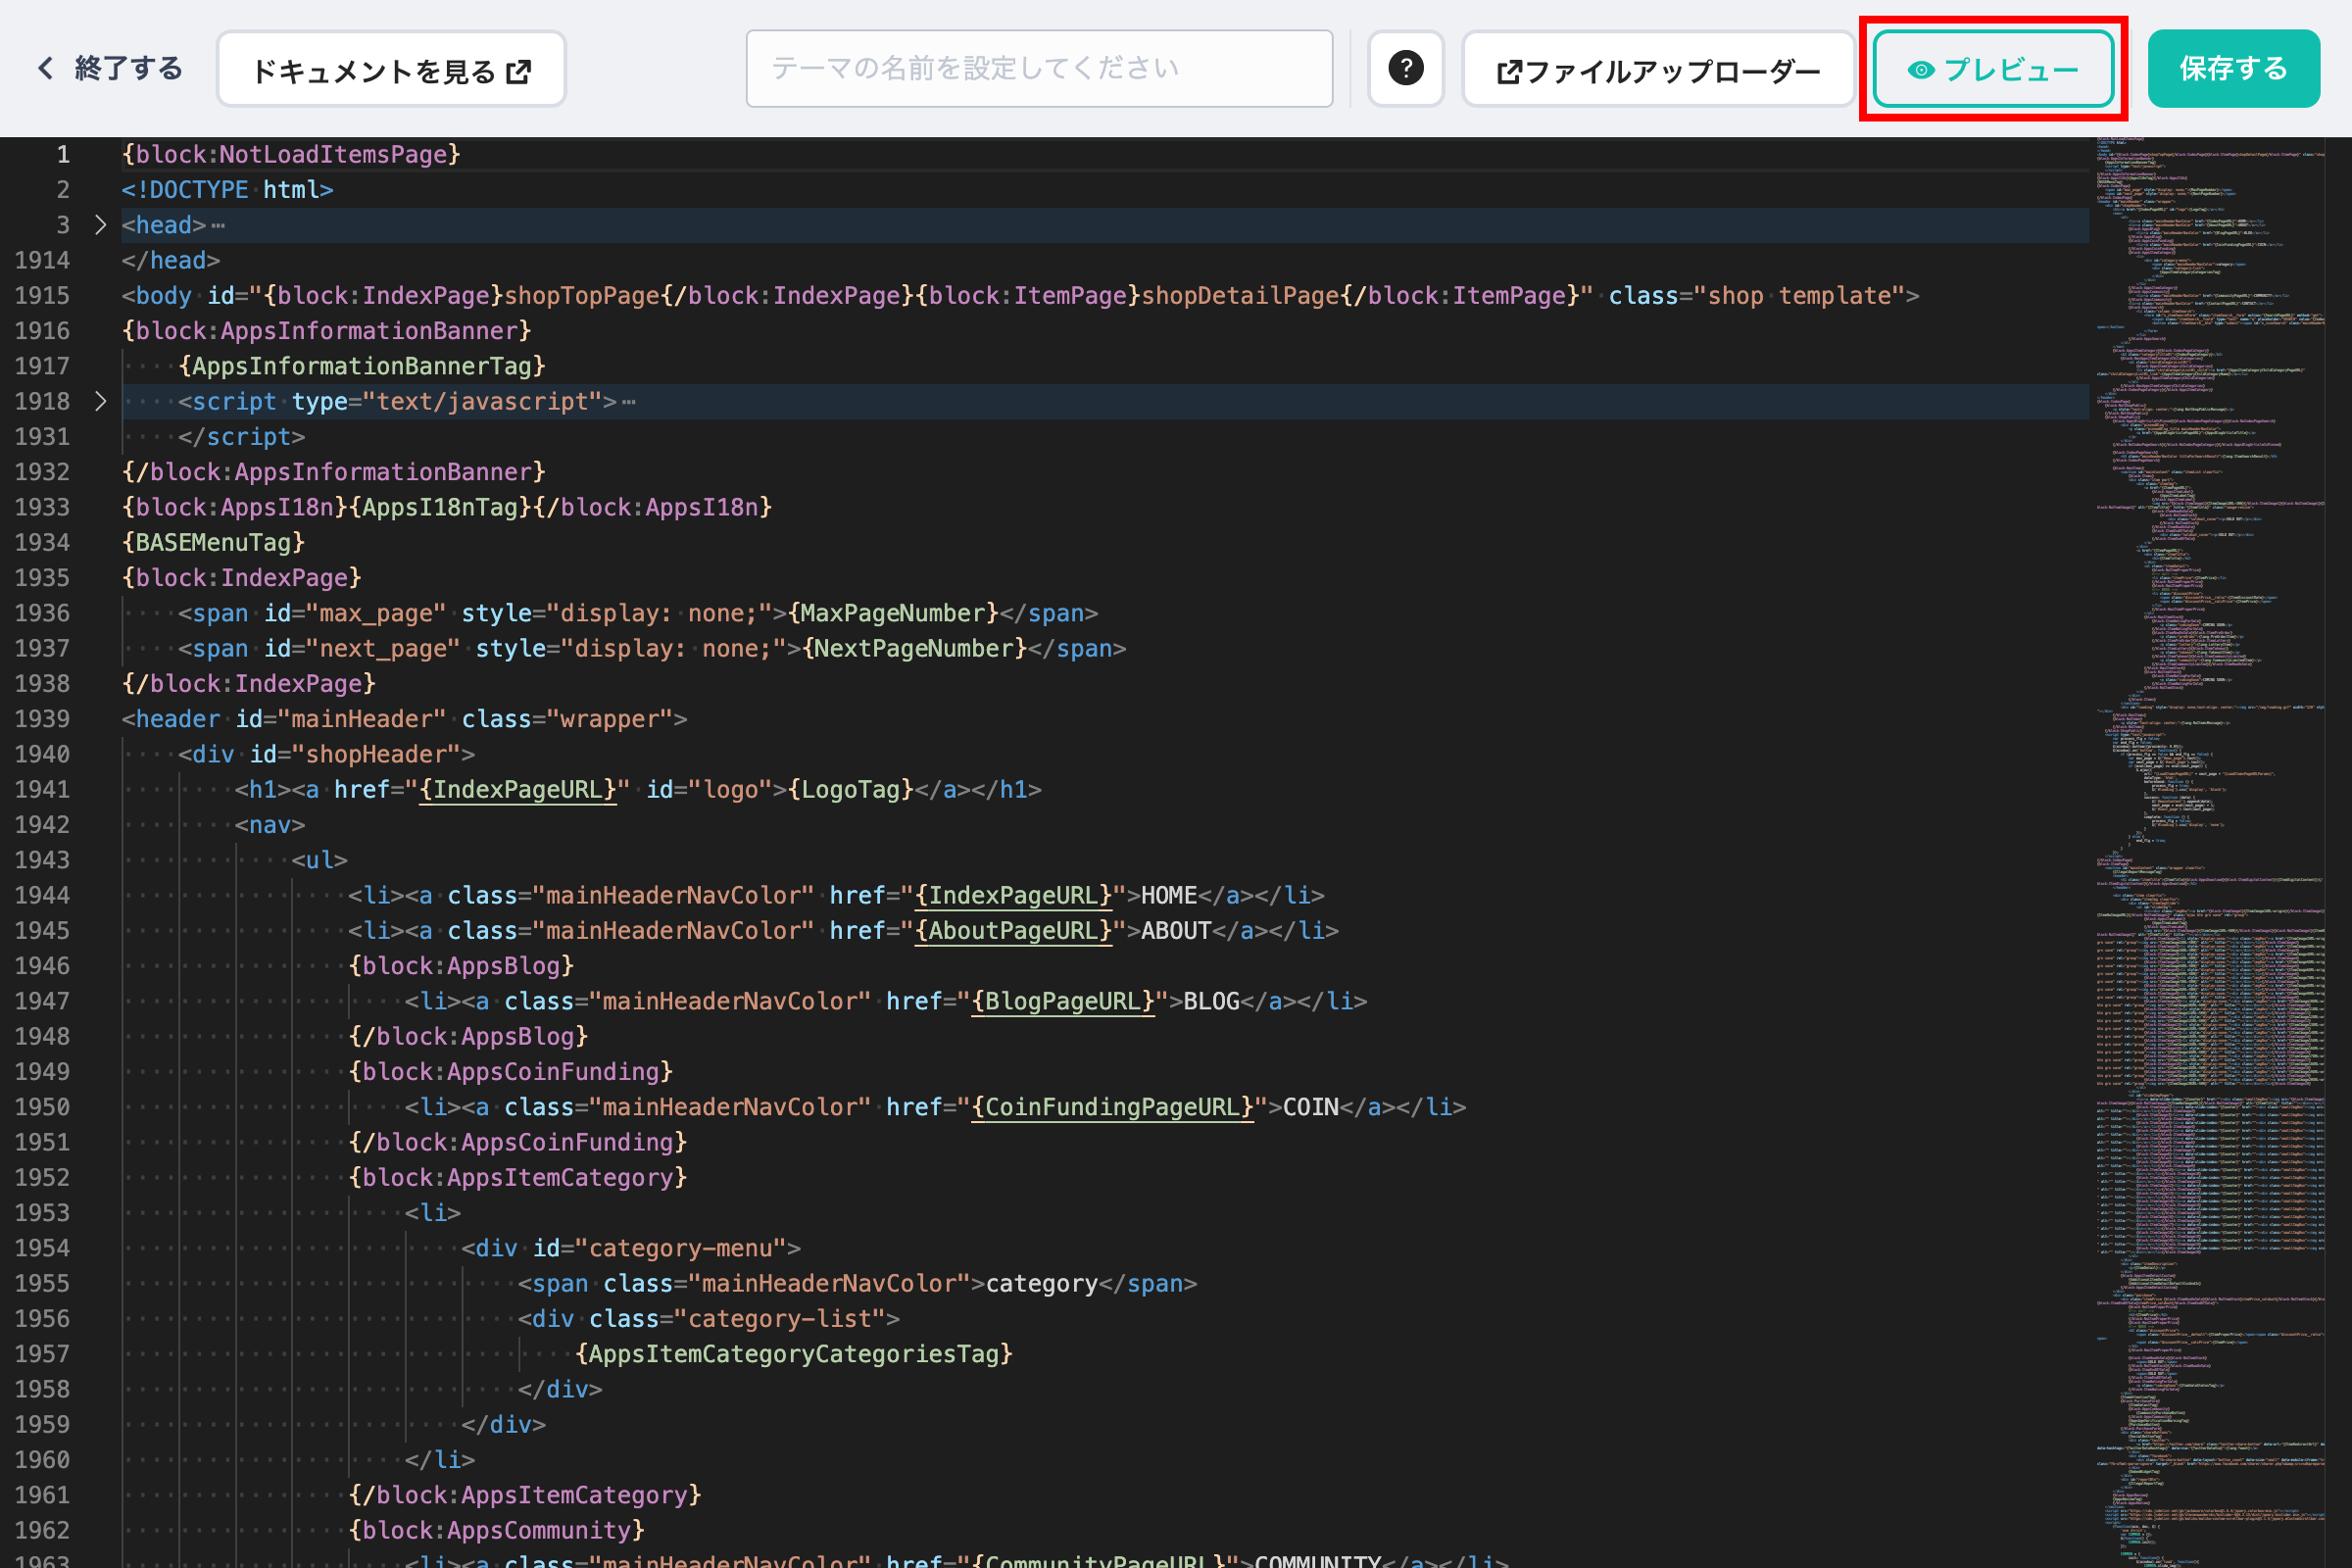Click the {IndexPageURL} link on line 1941

click(517, 790)
